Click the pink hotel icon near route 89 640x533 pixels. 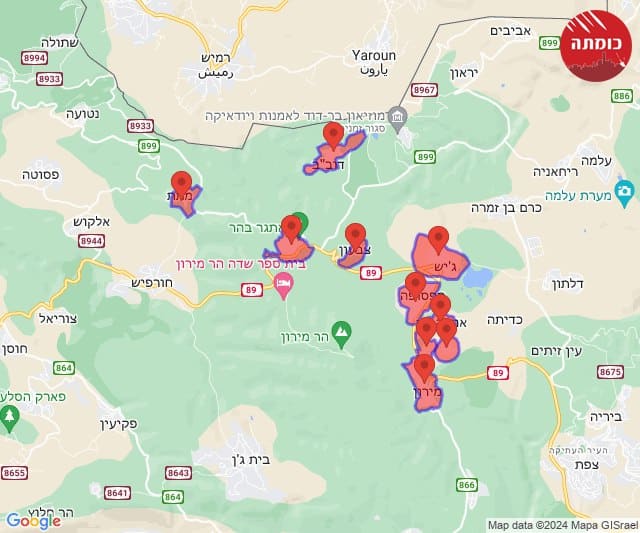284,286
